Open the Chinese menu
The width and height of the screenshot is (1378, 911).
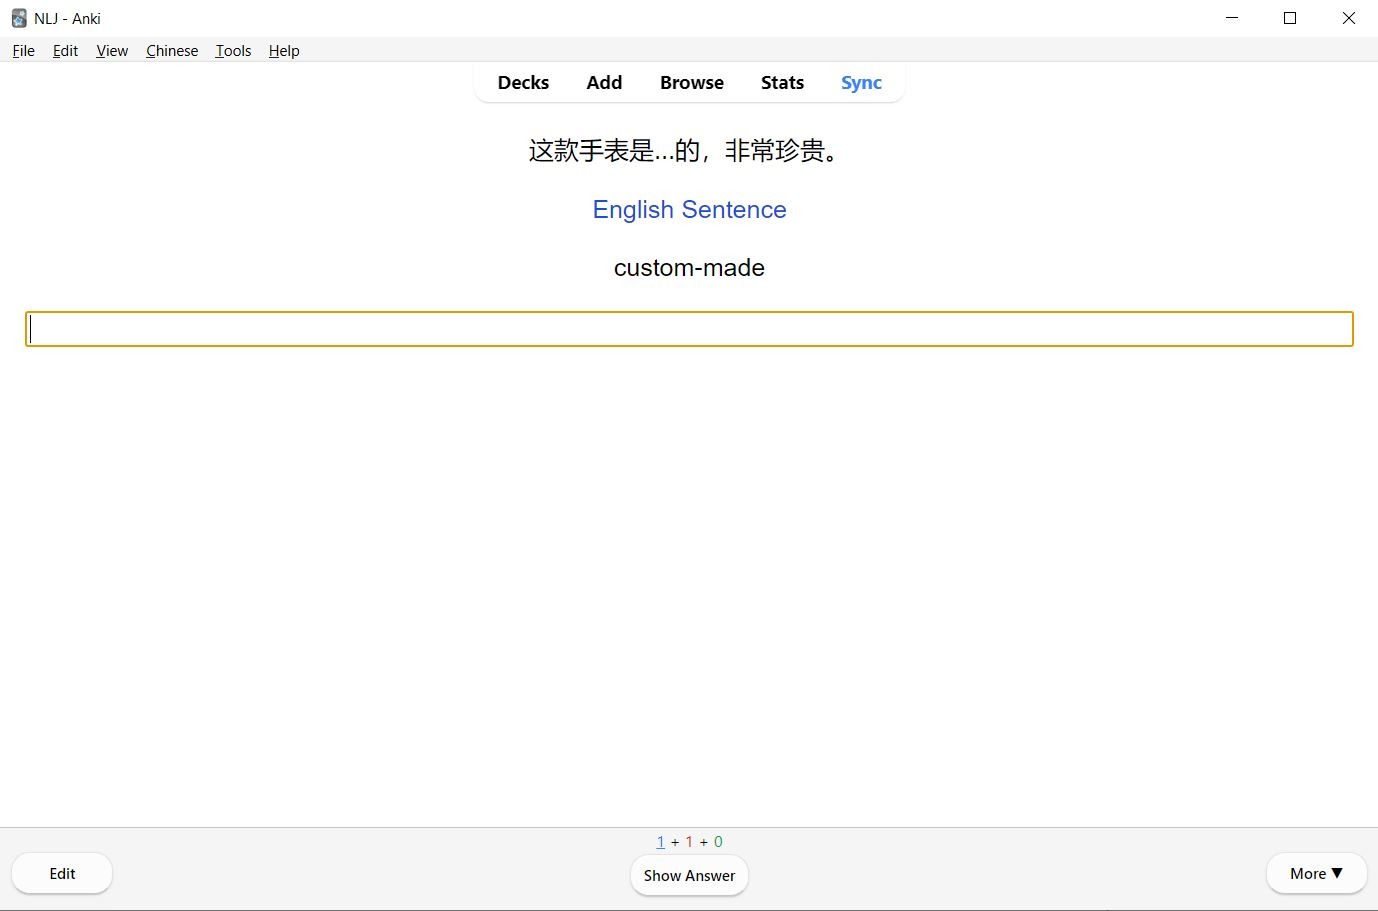coord(172,51)
